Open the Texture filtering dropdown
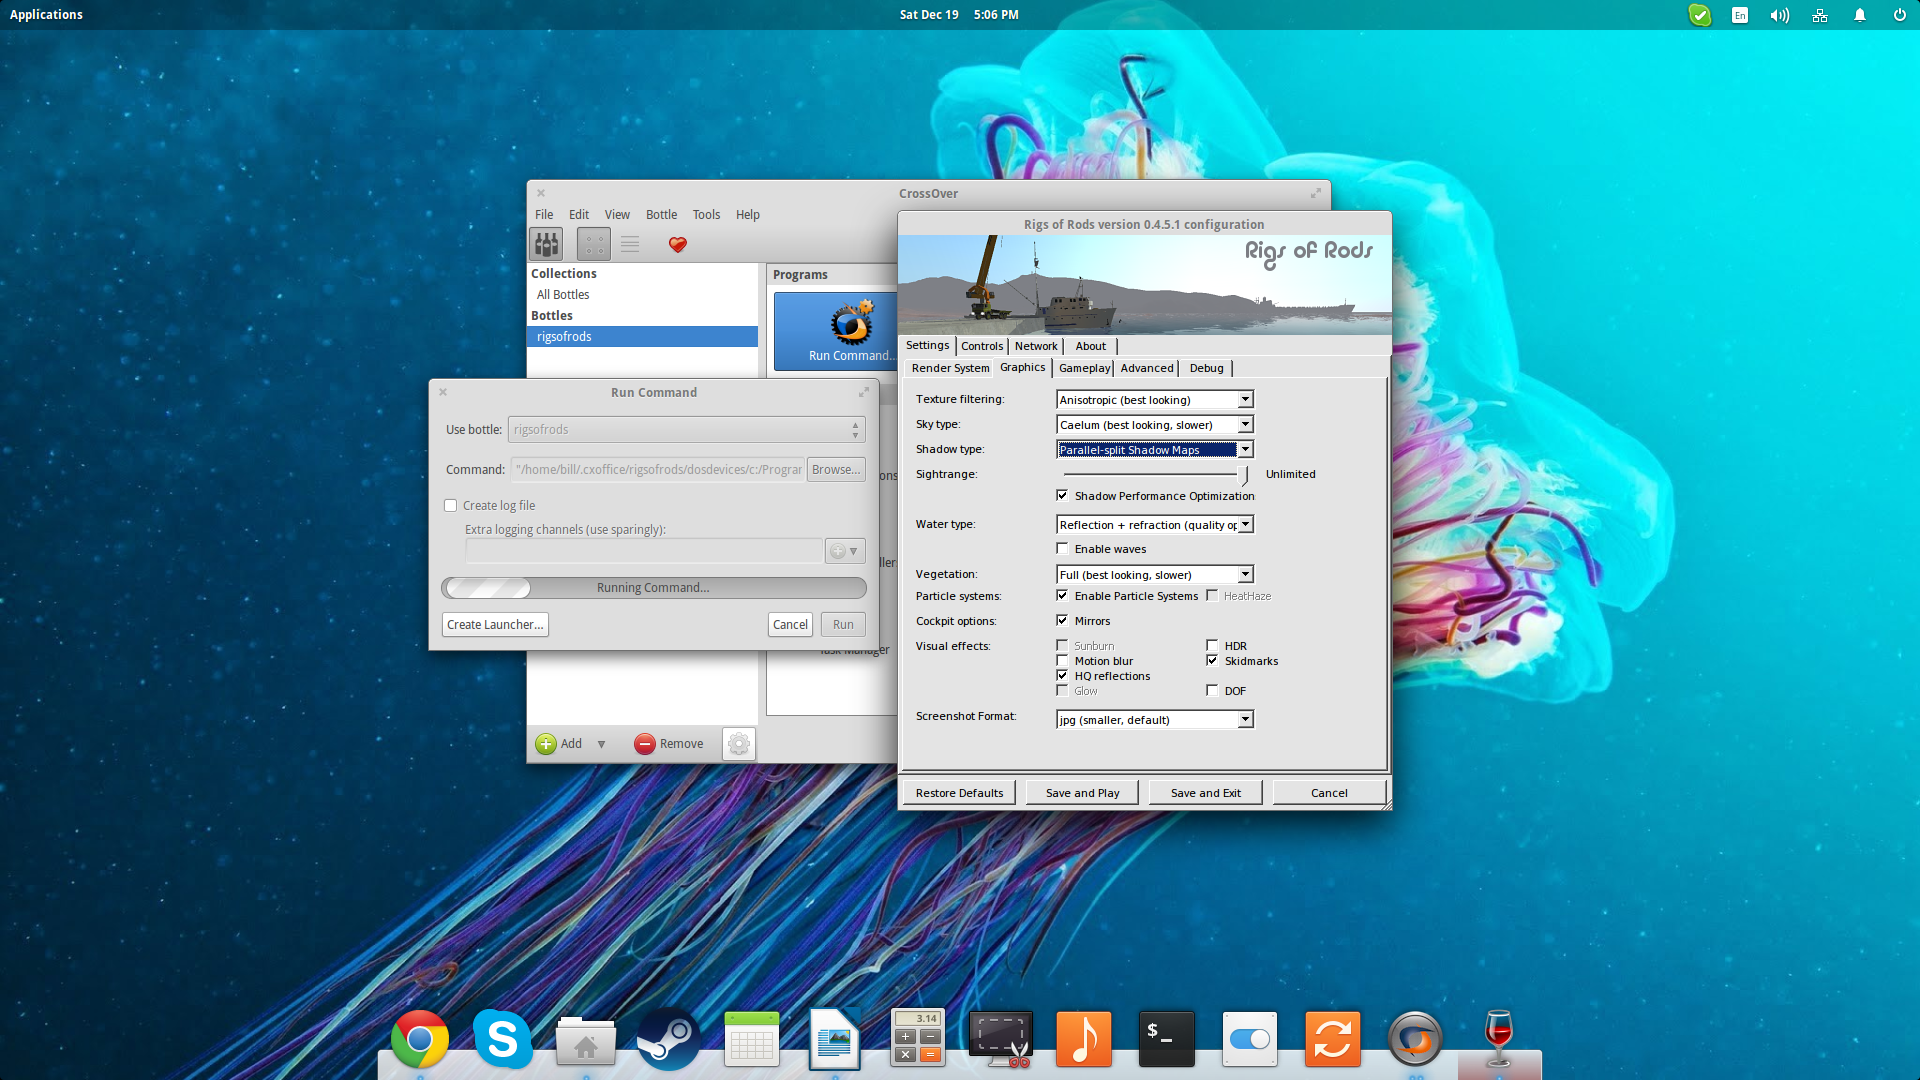This screenshot has width=1920, height=1080. pos(1155,399)
